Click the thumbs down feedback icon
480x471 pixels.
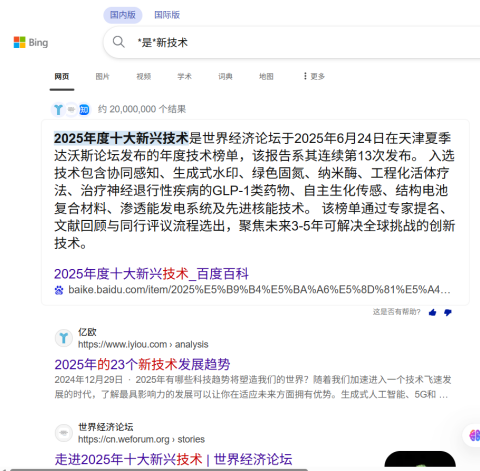[448, 312]
